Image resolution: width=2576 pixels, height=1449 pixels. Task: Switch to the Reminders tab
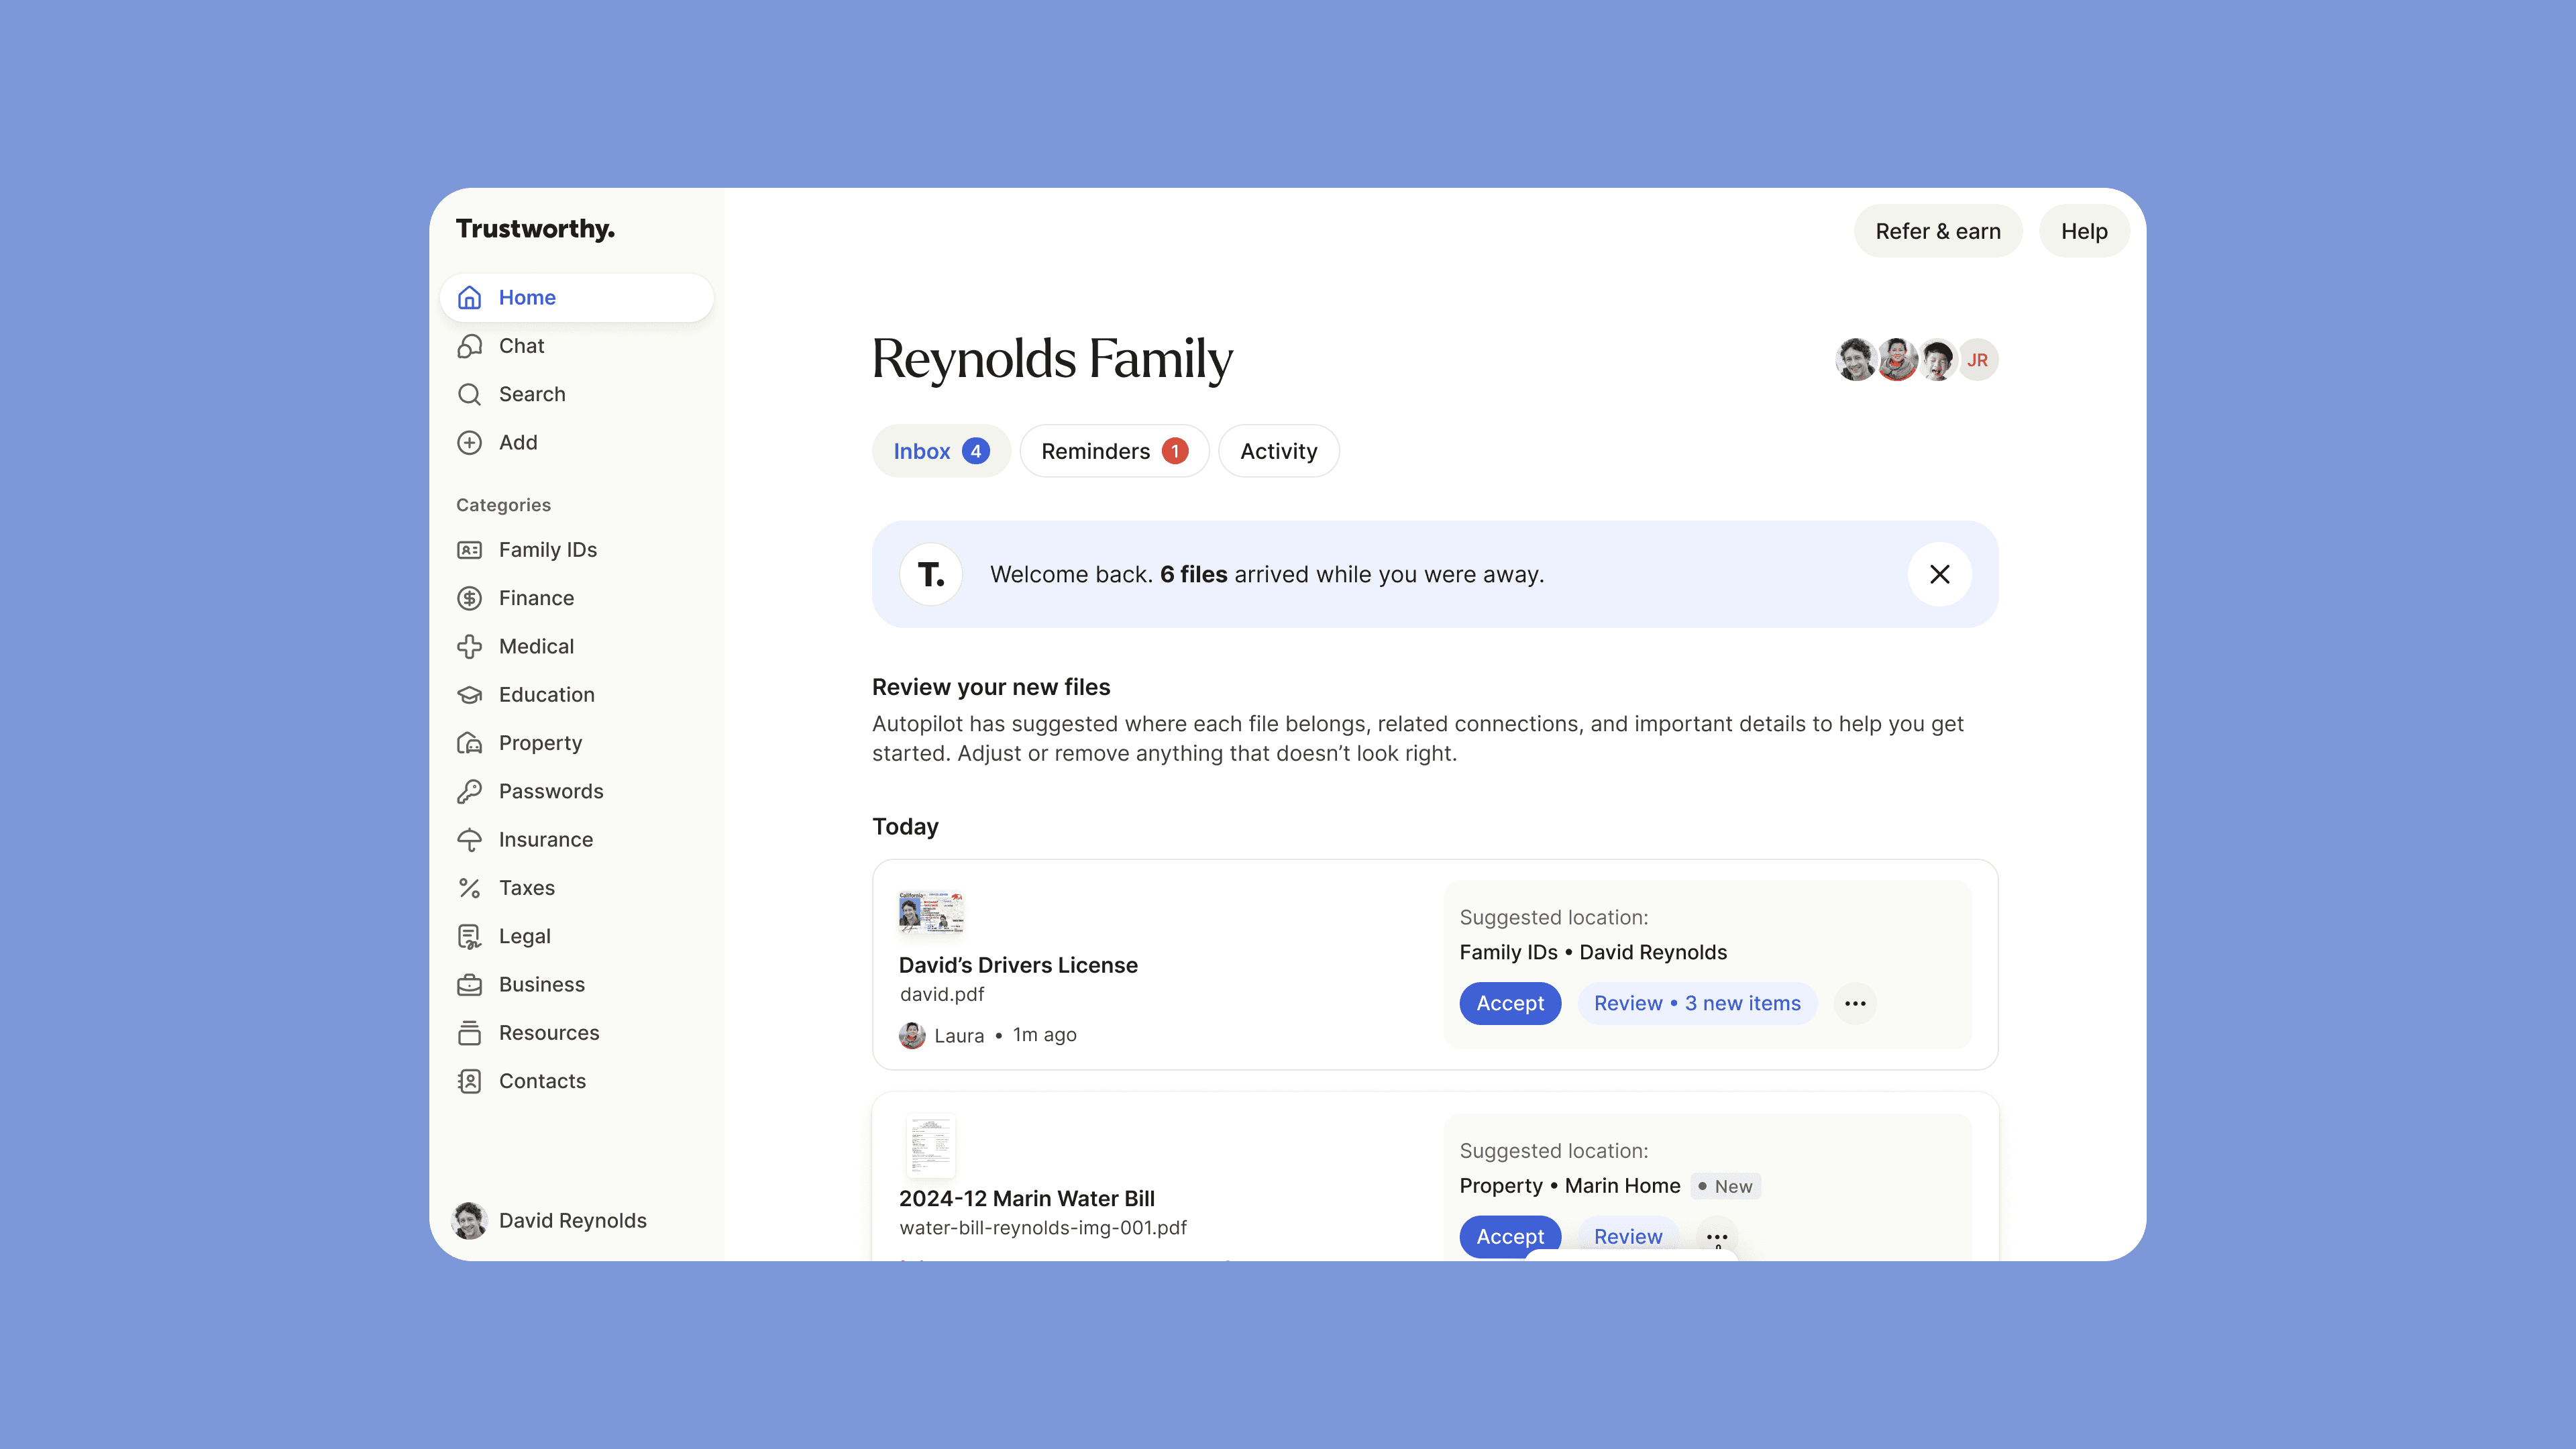[x=1114, y=451]
